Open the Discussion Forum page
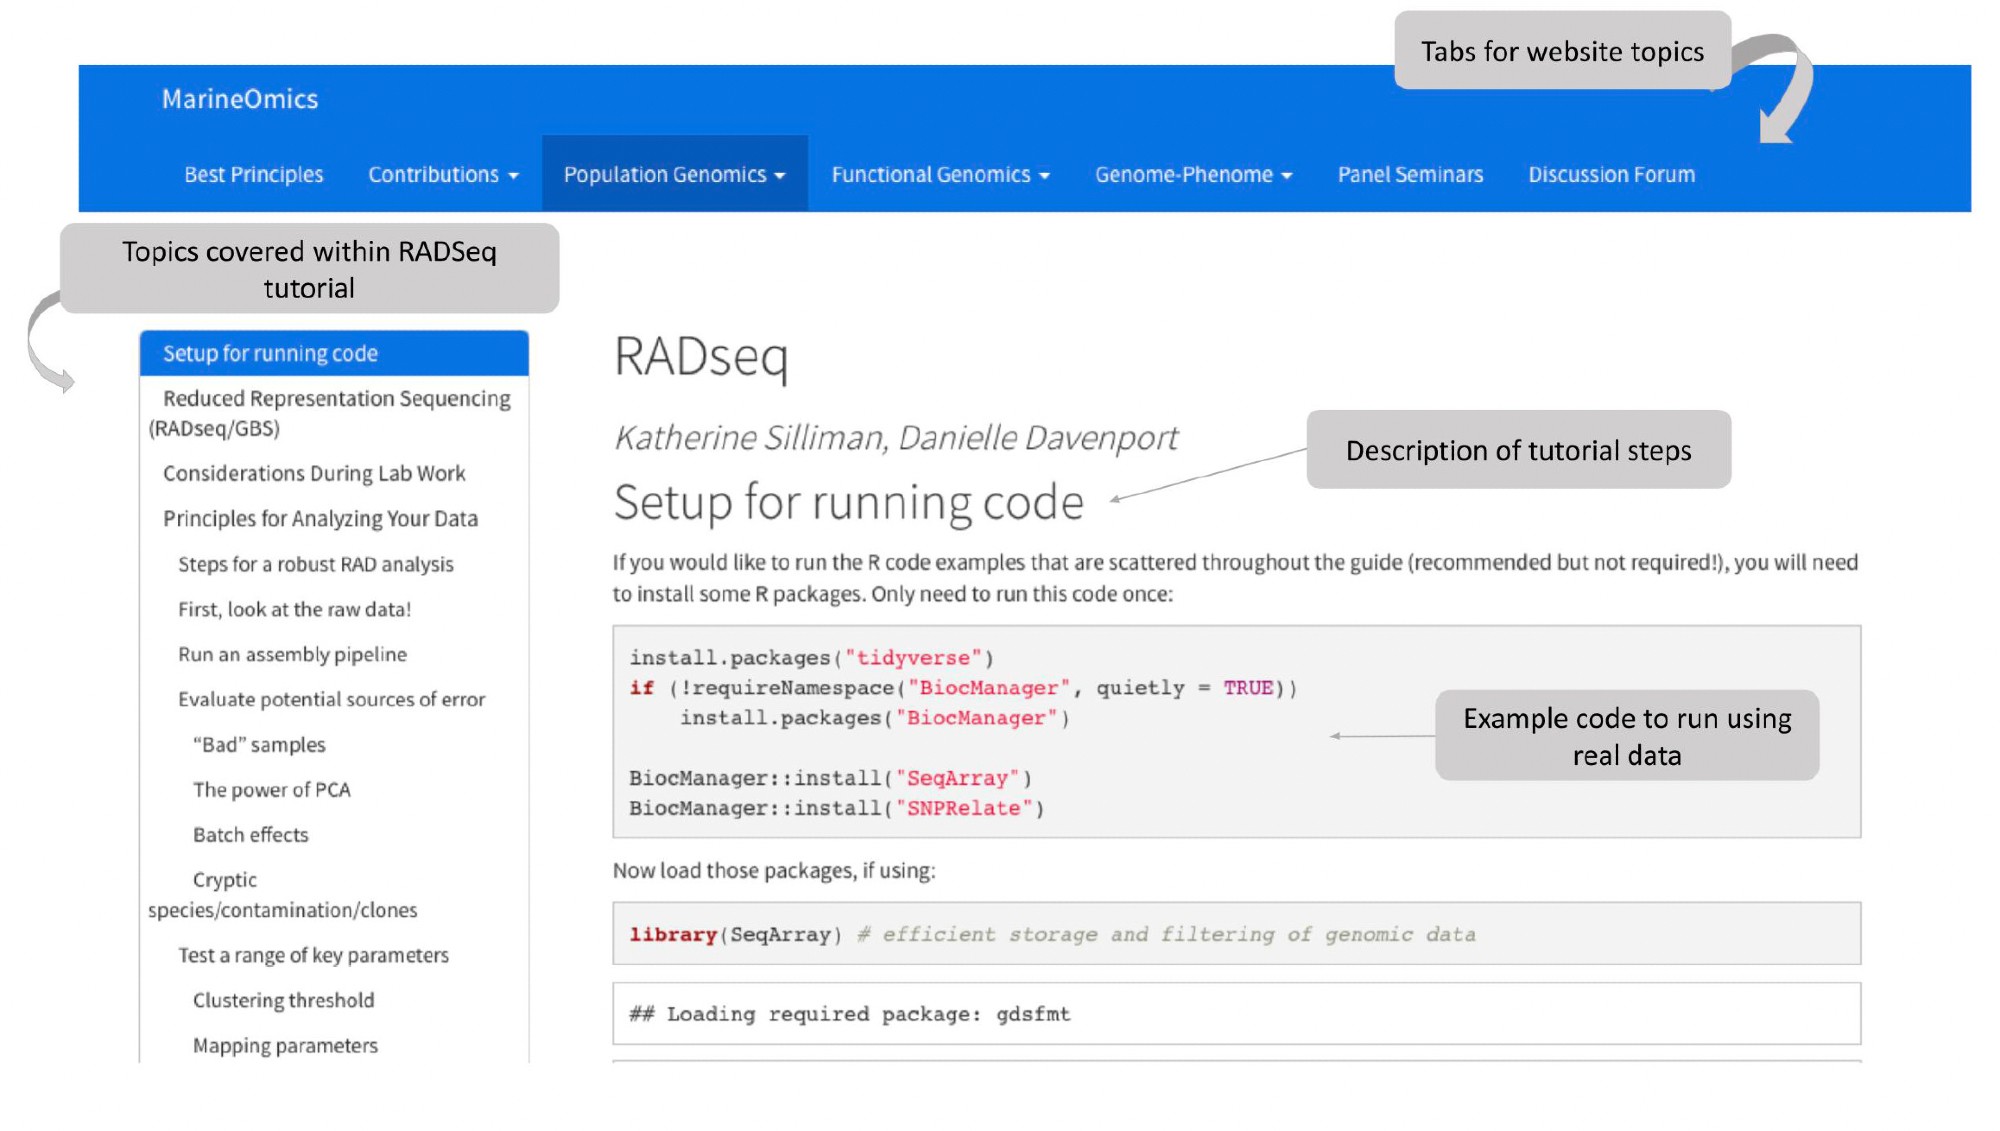Screen dimensions: 2000x1131 (1611, 175)
